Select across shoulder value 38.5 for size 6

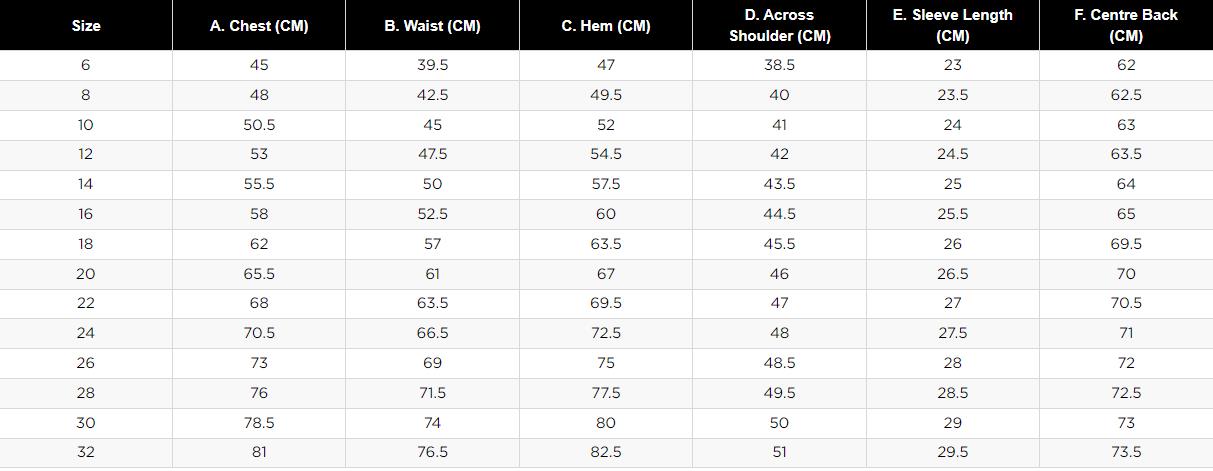coord(779,65)
